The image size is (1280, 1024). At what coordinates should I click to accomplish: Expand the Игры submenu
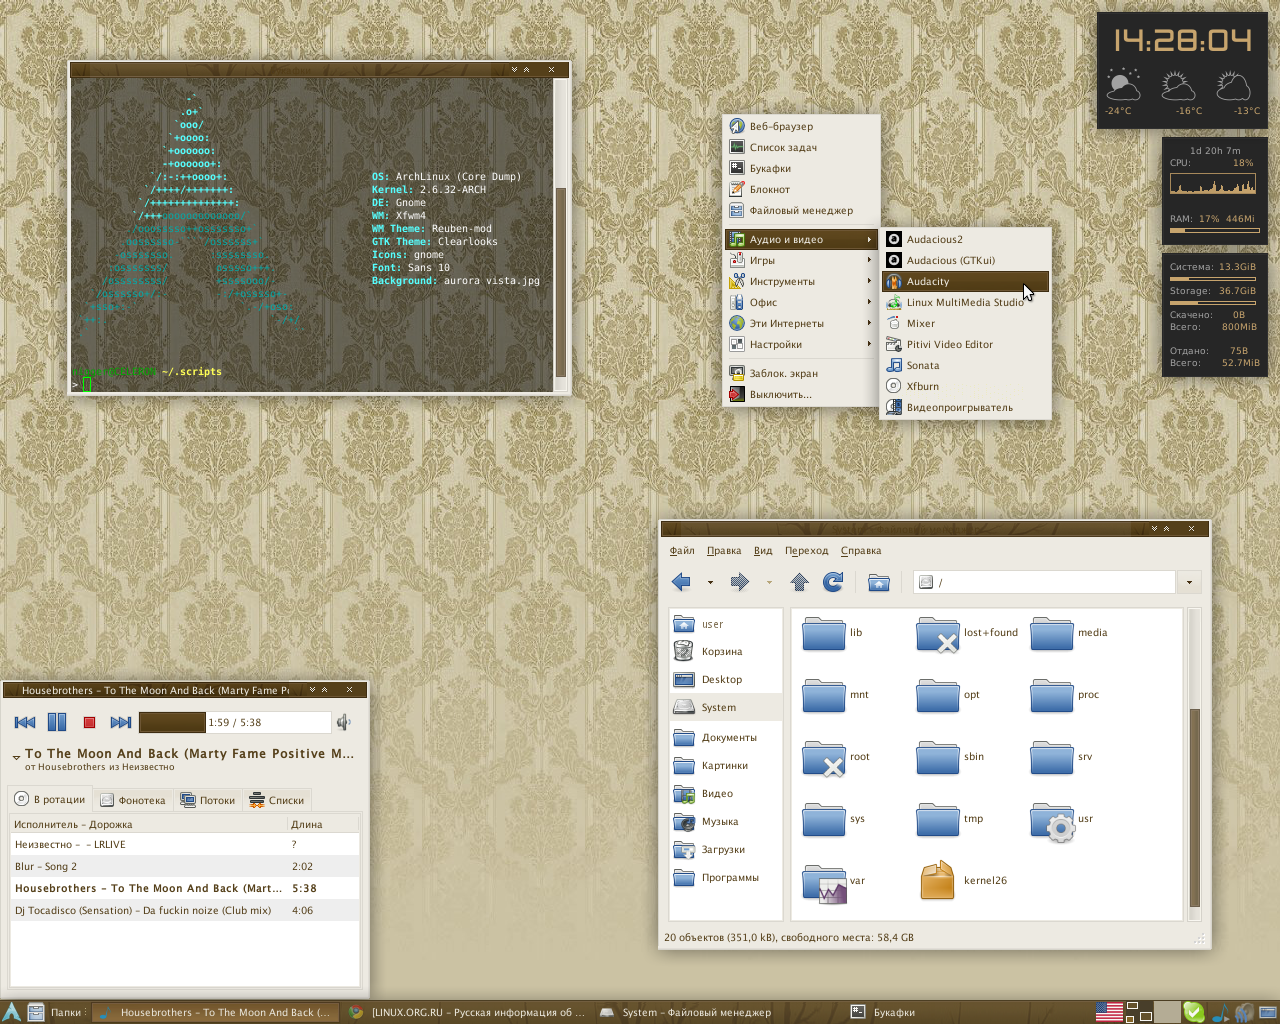(x=801, y=260)
